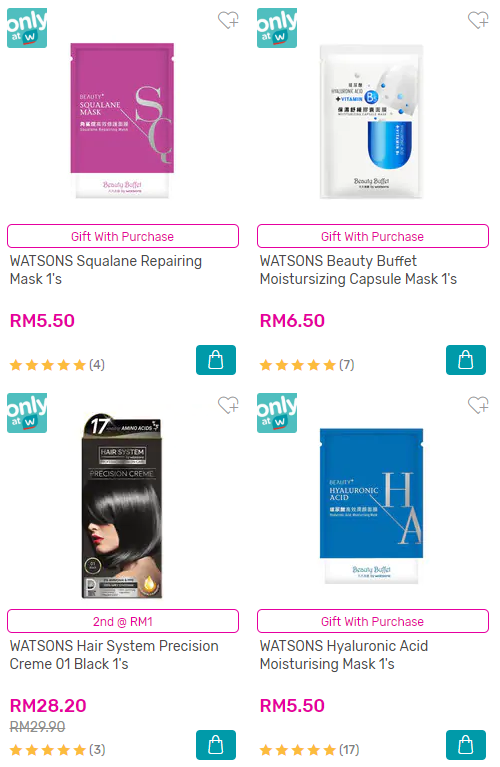Add Hair System Precision Creme to bag

216,745
